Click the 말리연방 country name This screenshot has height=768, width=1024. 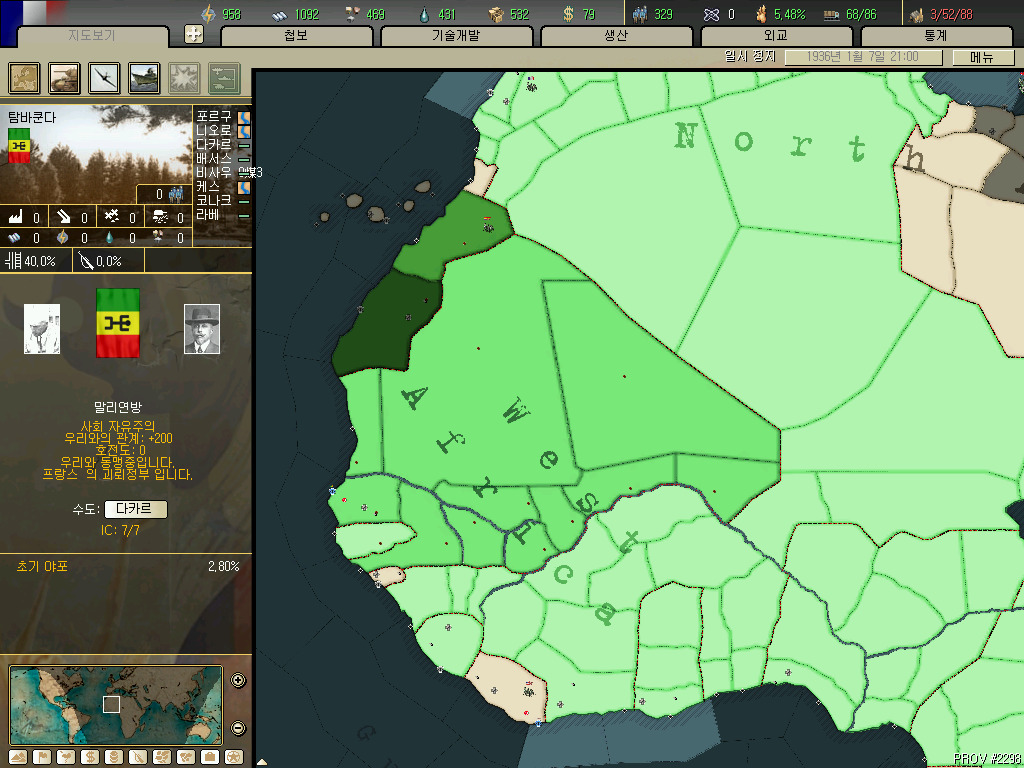pyautogui.click(x=118, y=408)
